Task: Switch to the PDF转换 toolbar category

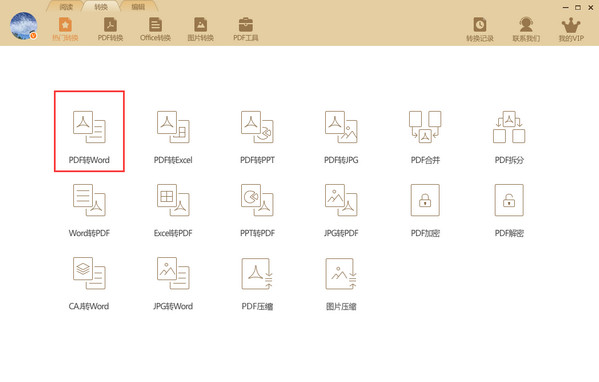Action: [110, 29]
